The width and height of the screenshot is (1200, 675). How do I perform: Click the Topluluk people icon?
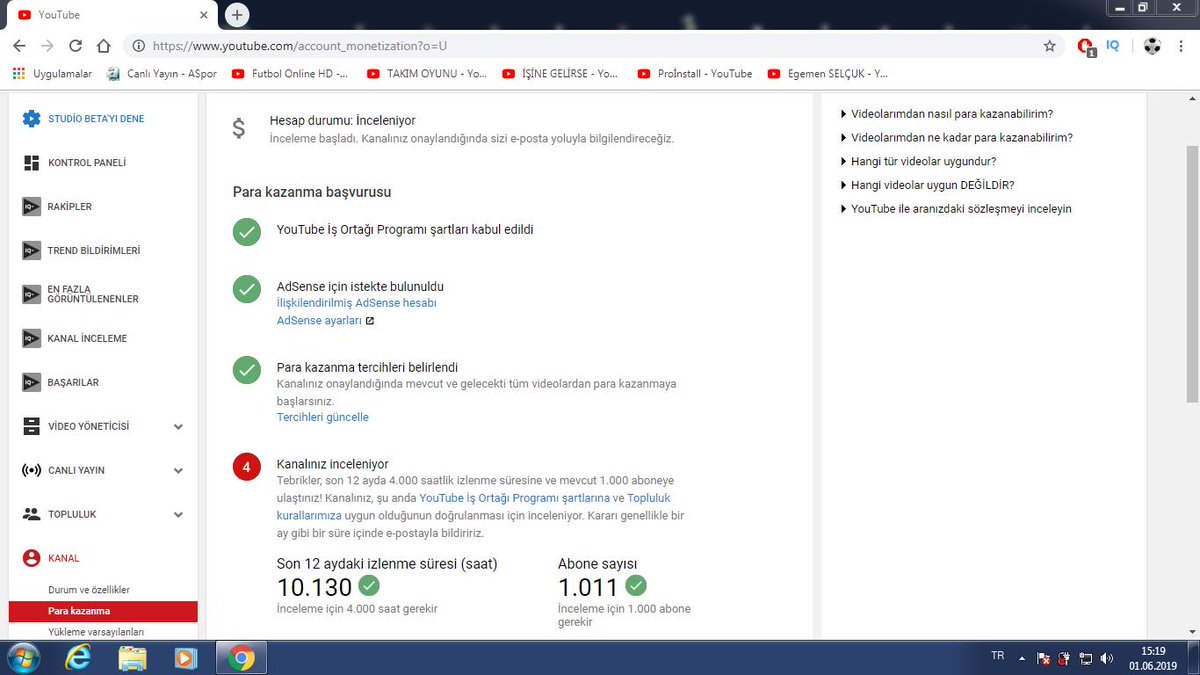point(31,514)
